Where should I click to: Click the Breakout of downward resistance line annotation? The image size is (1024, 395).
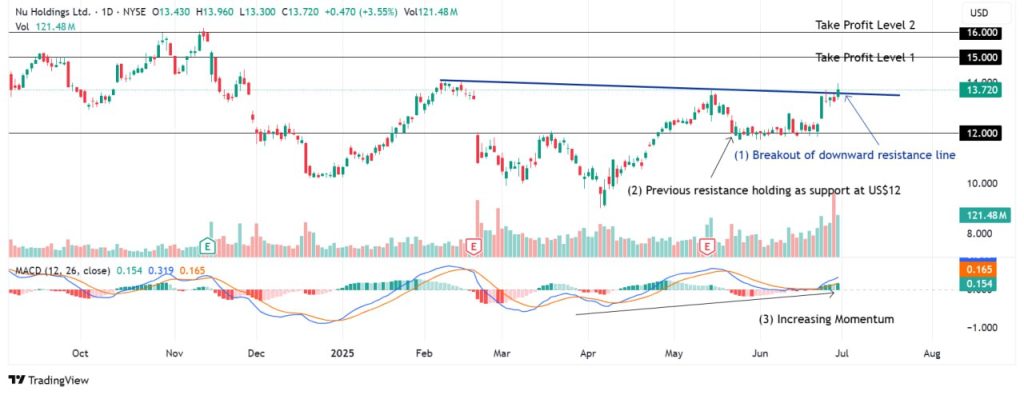845,155
